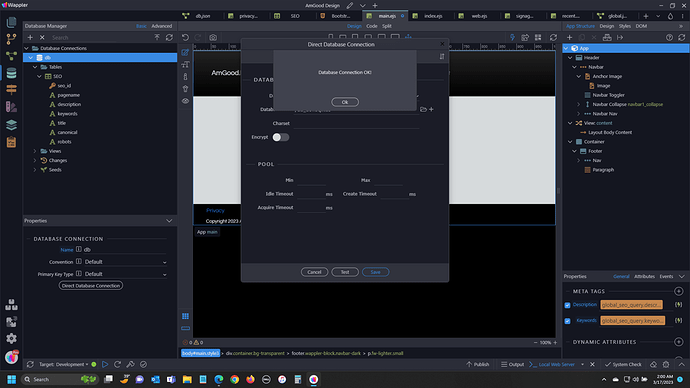Add a new item in Database Manager
The height and width of the screenshot is (388, 690).
tap(30, 37)
